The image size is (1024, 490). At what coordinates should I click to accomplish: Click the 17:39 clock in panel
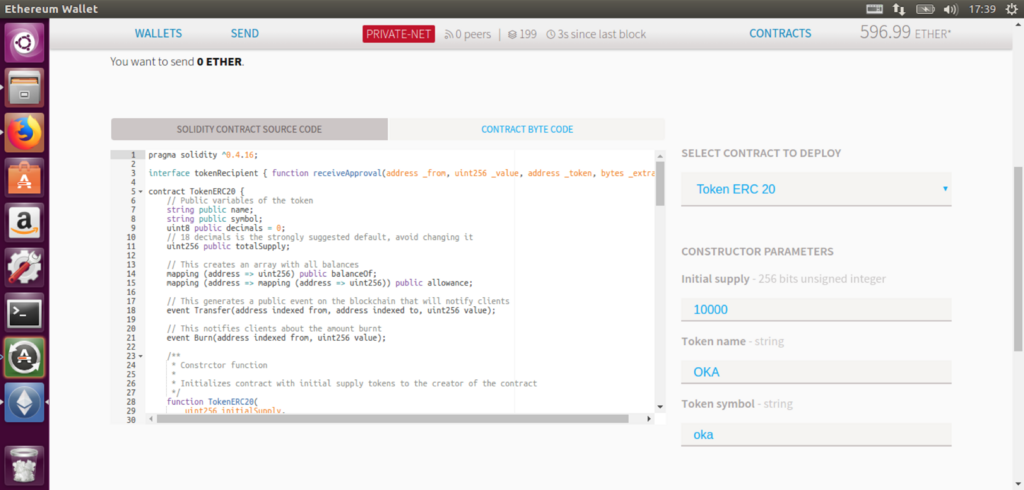pos(982,8)
